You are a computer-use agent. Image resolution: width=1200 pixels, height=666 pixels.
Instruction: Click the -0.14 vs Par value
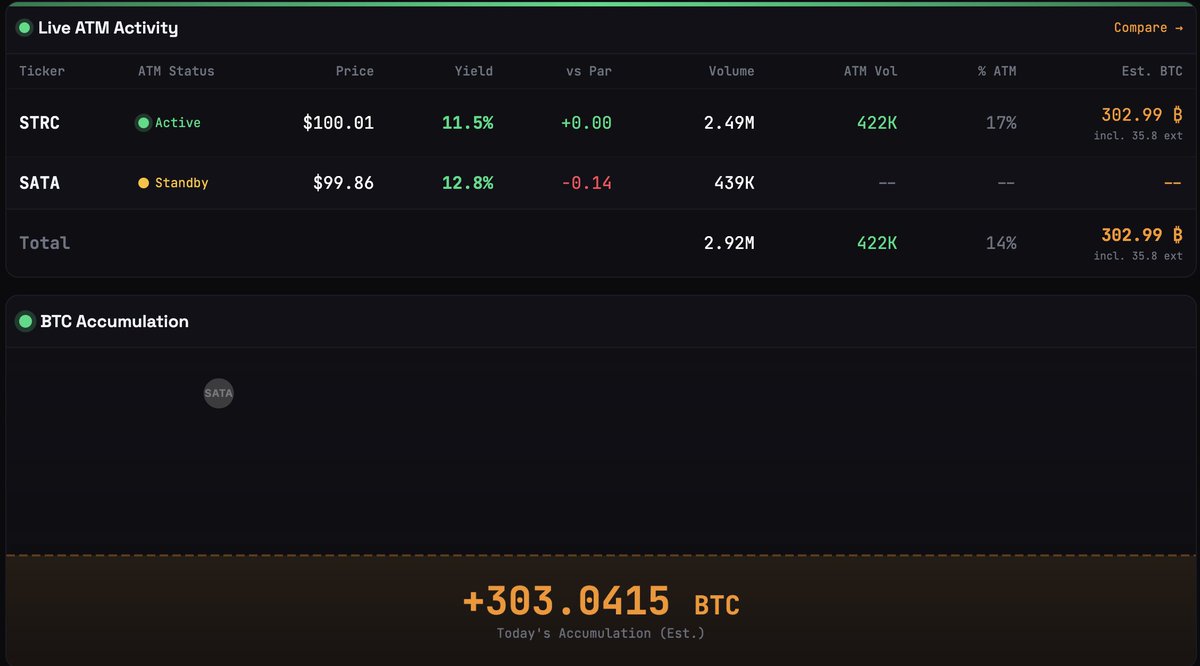pyautogui.click(x=586, y=183)
